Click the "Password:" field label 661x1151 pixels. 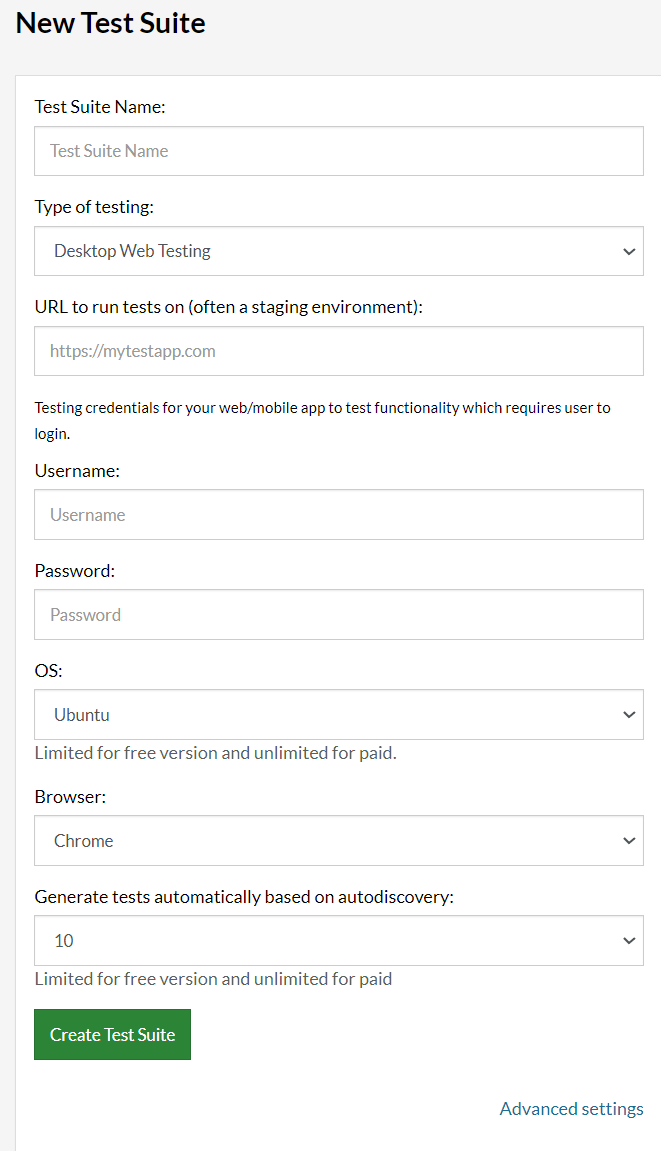(75, 570)
